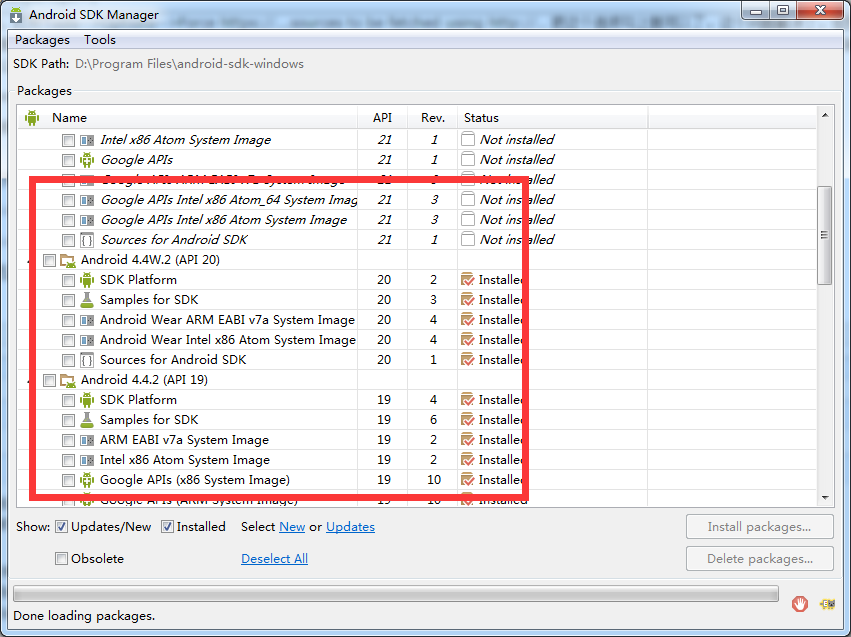
Task: Click the package list scroll down arrow
Action: [x=825, y=498]
